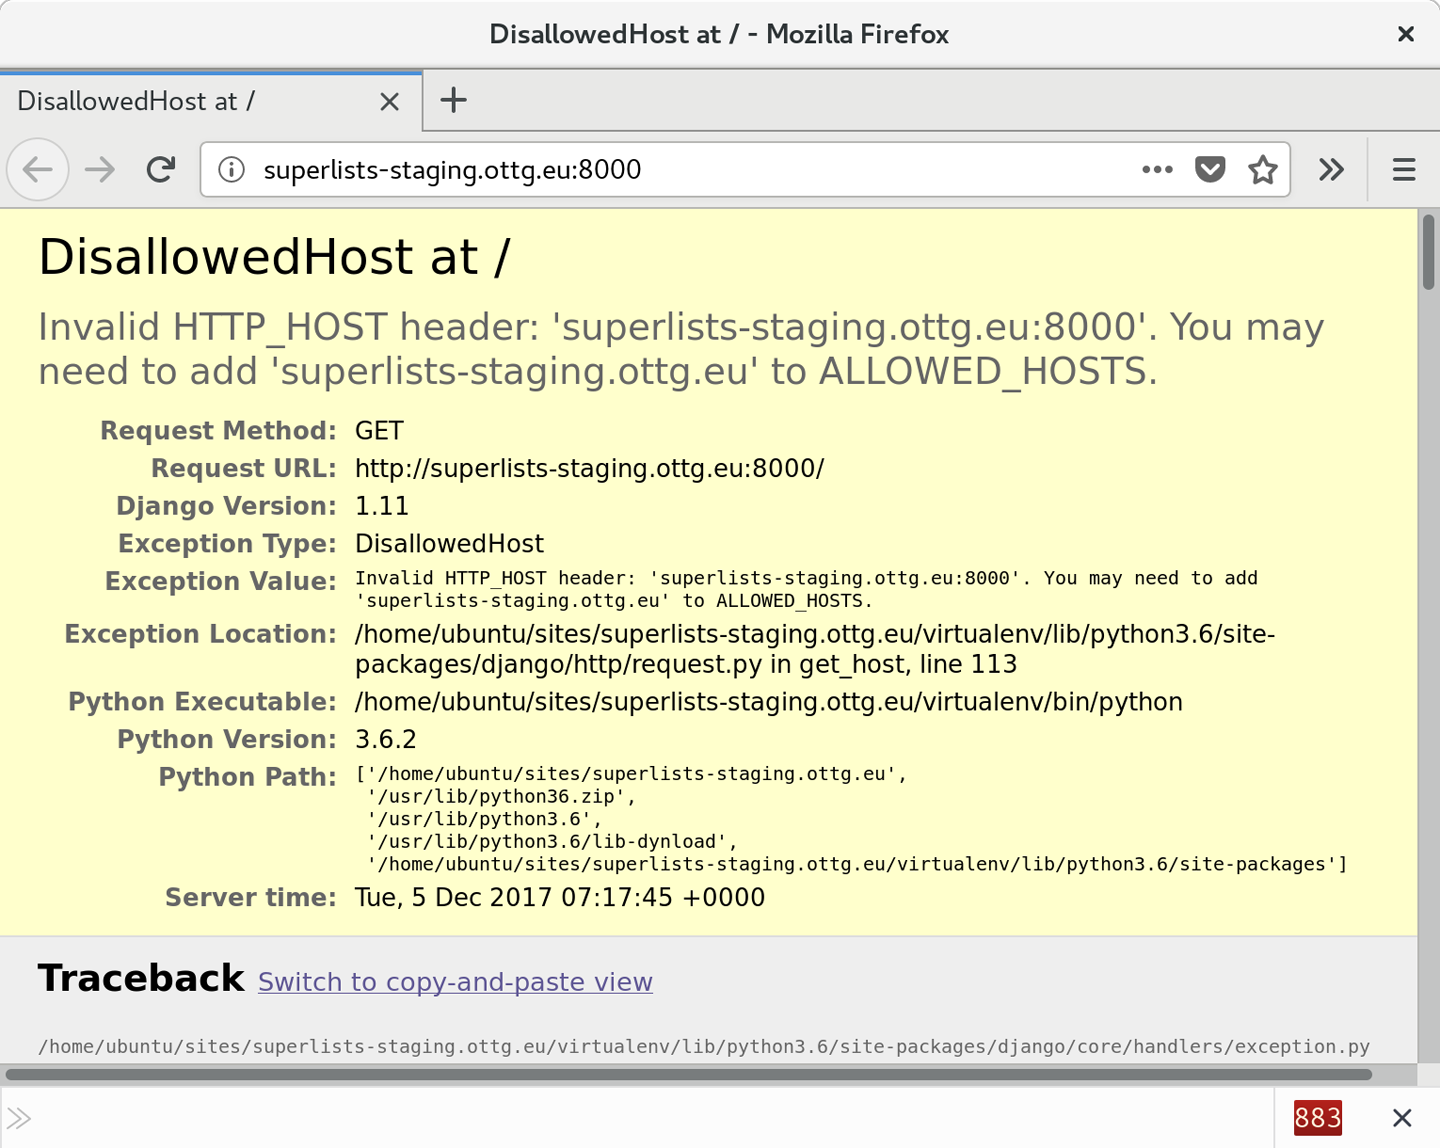Viewport: 1440px width, 1148px height.
Task: Show hidden toolbar items with the double-chevron
Action: [x=1331, y=170]
